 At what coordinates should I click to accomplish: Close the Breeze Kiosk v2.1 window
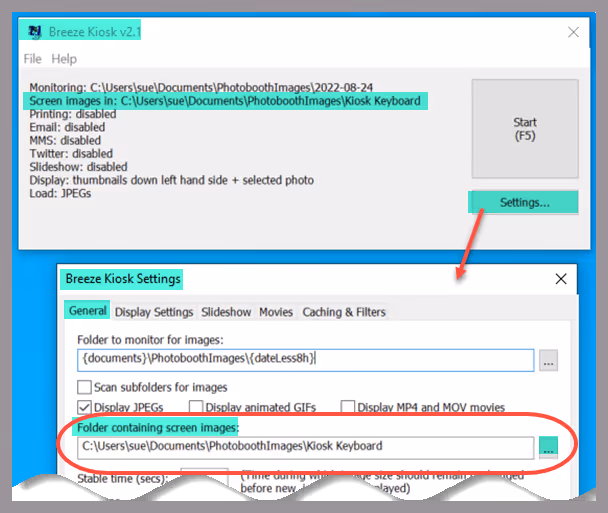(x=573, y=32)
